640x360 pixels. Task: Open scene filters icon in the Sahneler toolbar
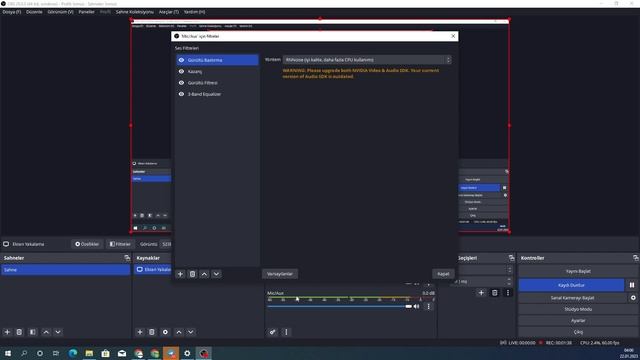[x=33, y=332]
